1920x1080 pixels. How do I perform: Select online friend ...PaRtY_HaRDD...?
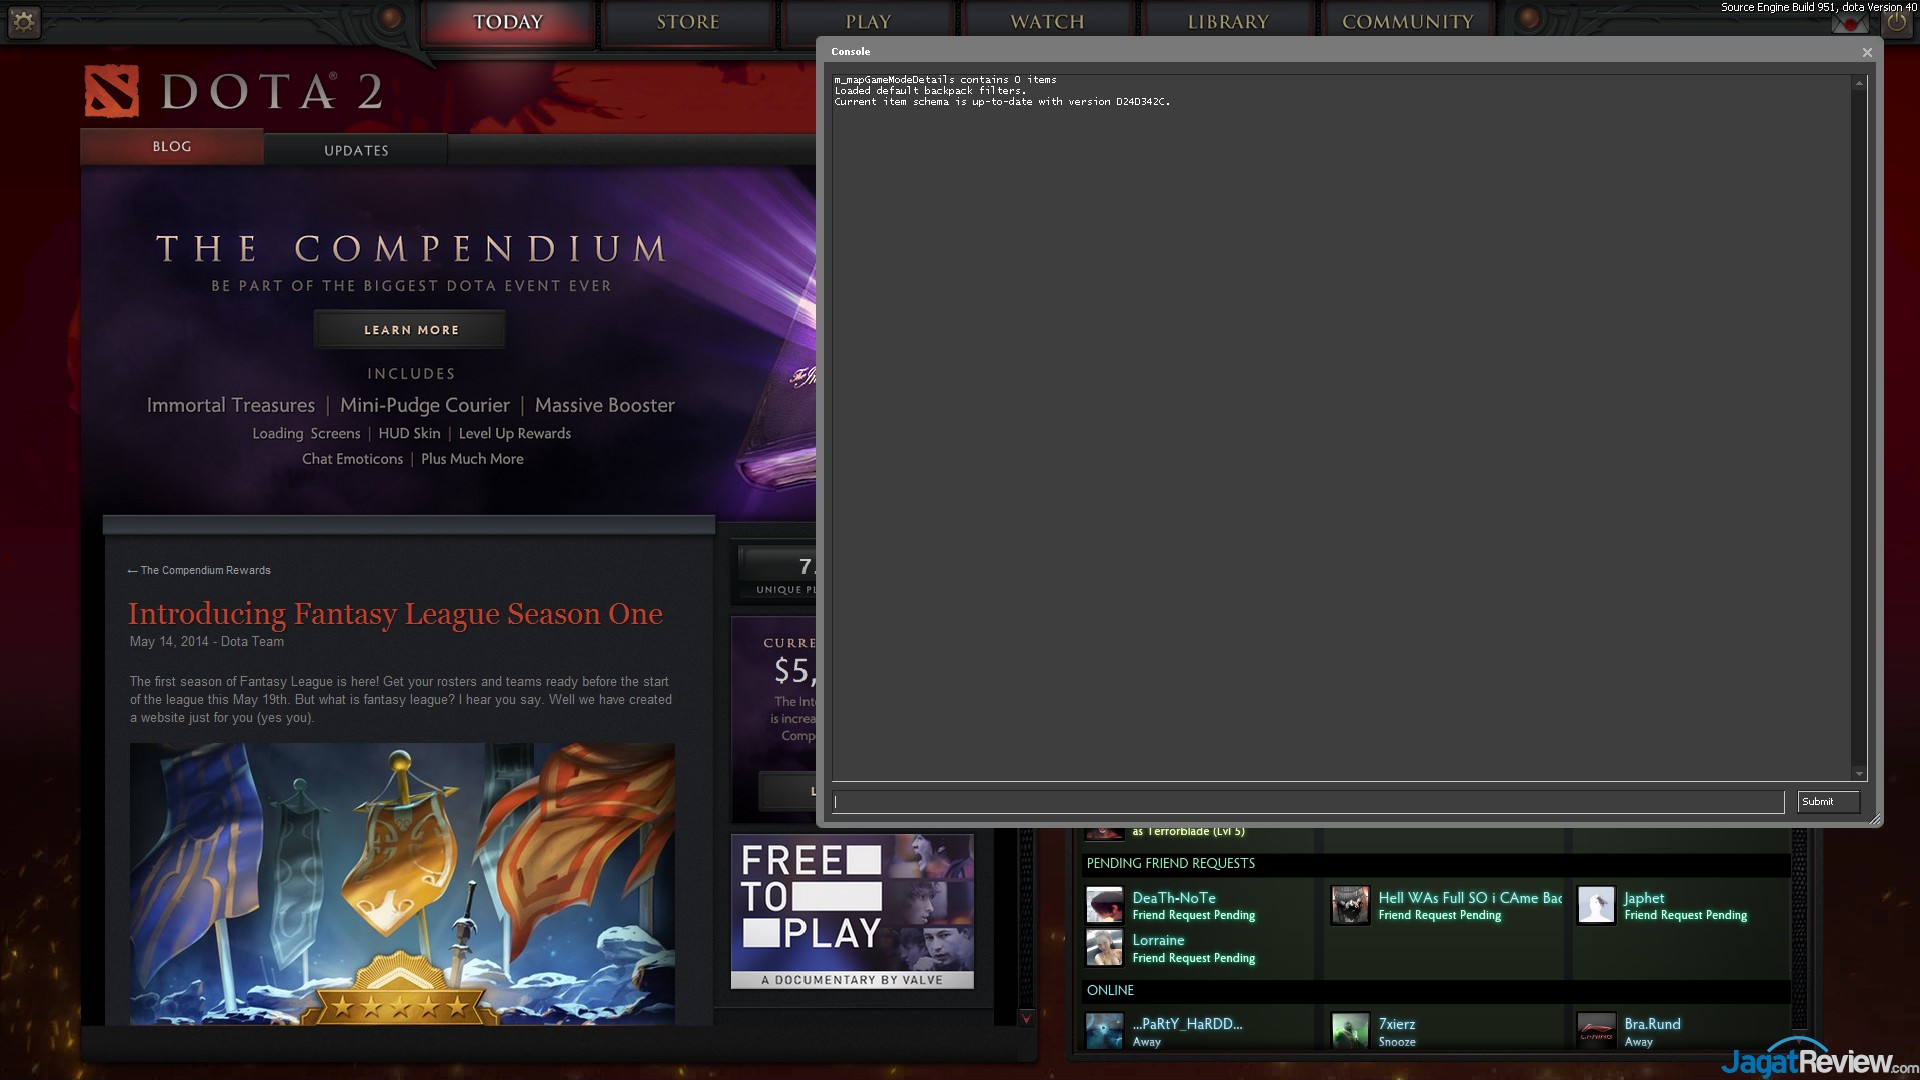coord(1187,1024)
